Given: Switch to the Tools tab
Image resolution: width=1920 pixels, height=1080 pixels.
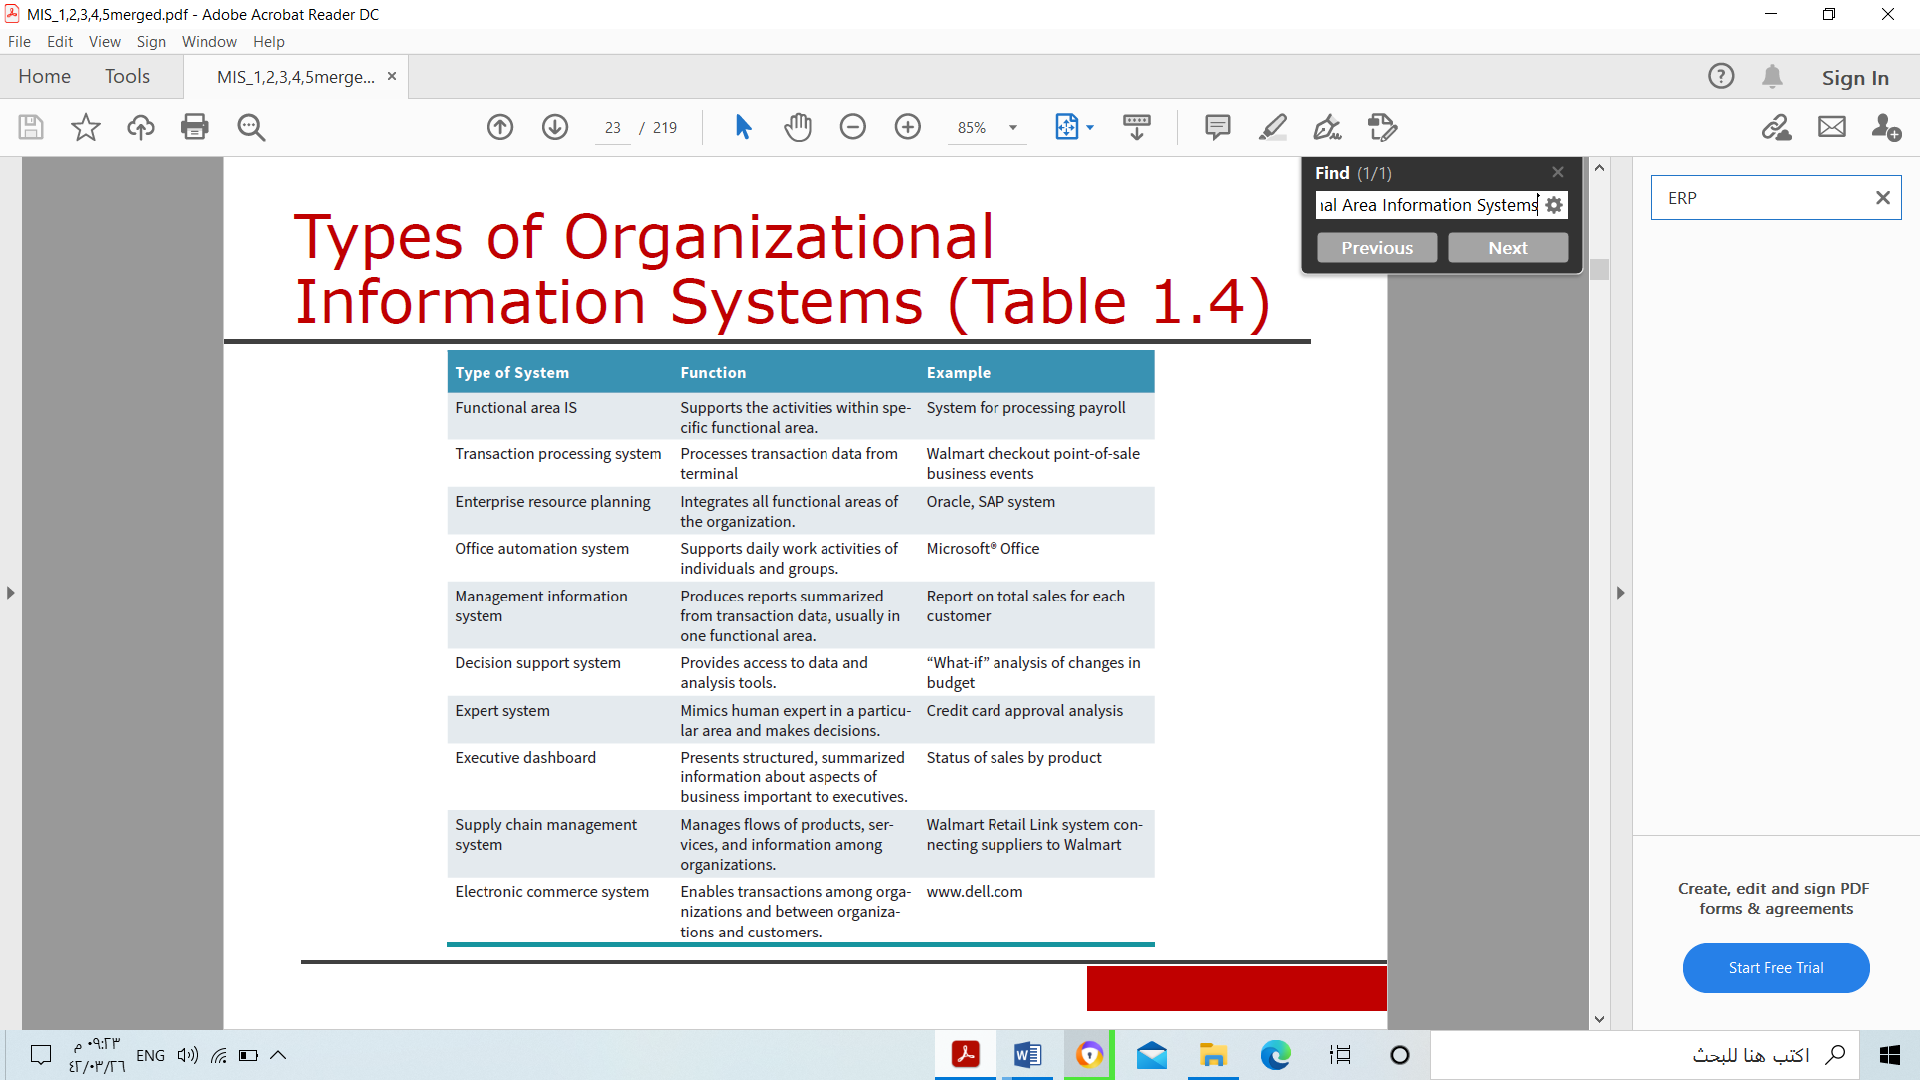Looking at the screenshot, I should (127, 77).
